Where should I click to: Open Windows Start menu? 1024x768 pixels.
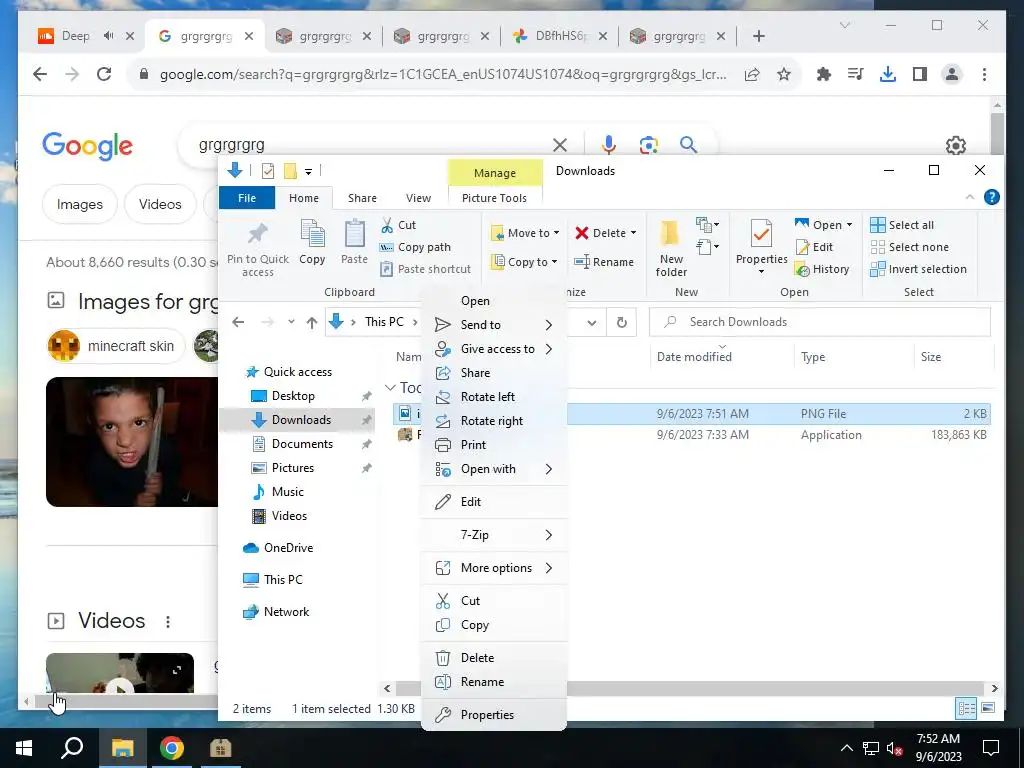point(24,748)
